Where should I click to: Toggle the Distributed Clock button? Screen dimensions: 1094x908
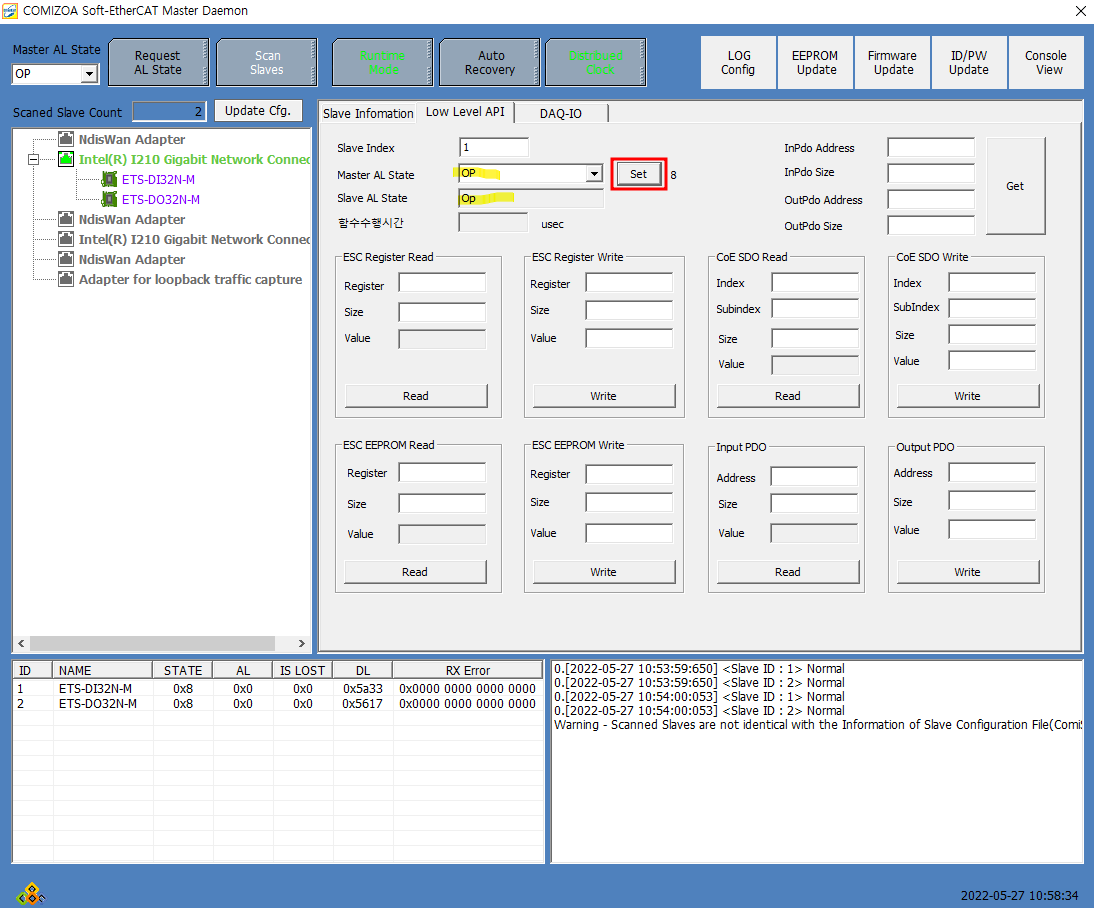(595, 63)
